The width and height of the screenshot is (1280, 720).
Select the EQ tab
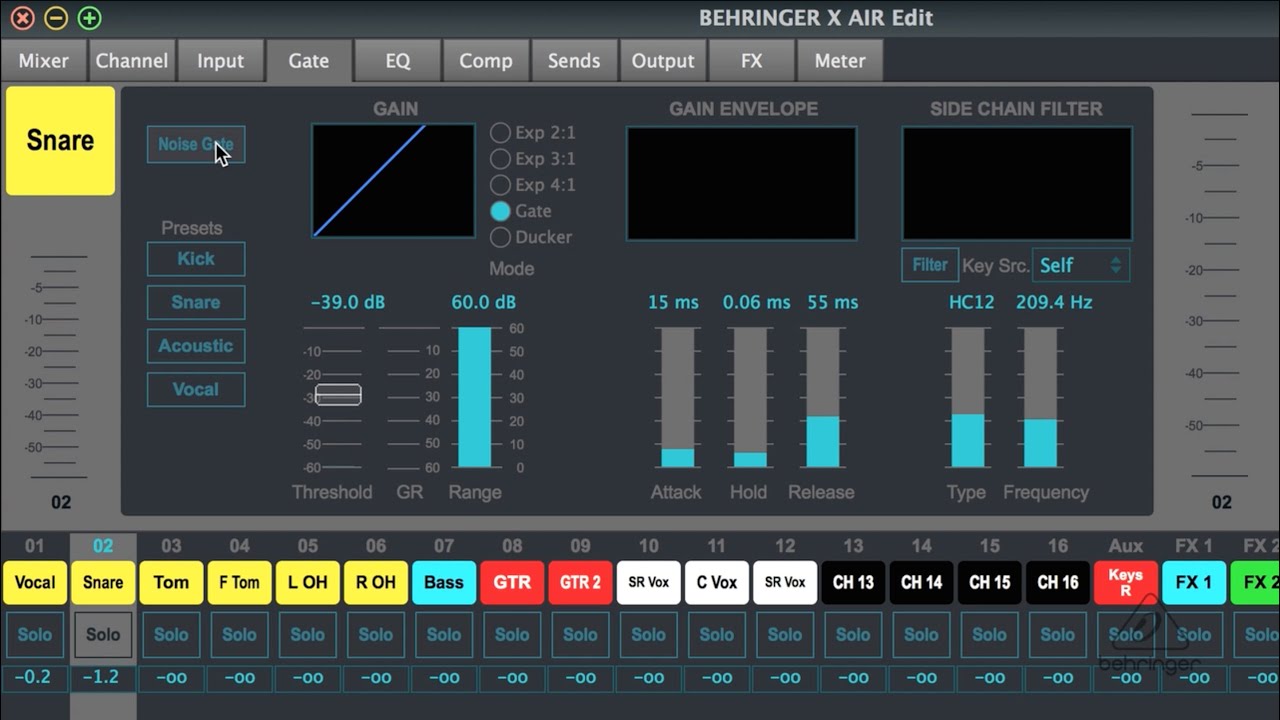398,61
